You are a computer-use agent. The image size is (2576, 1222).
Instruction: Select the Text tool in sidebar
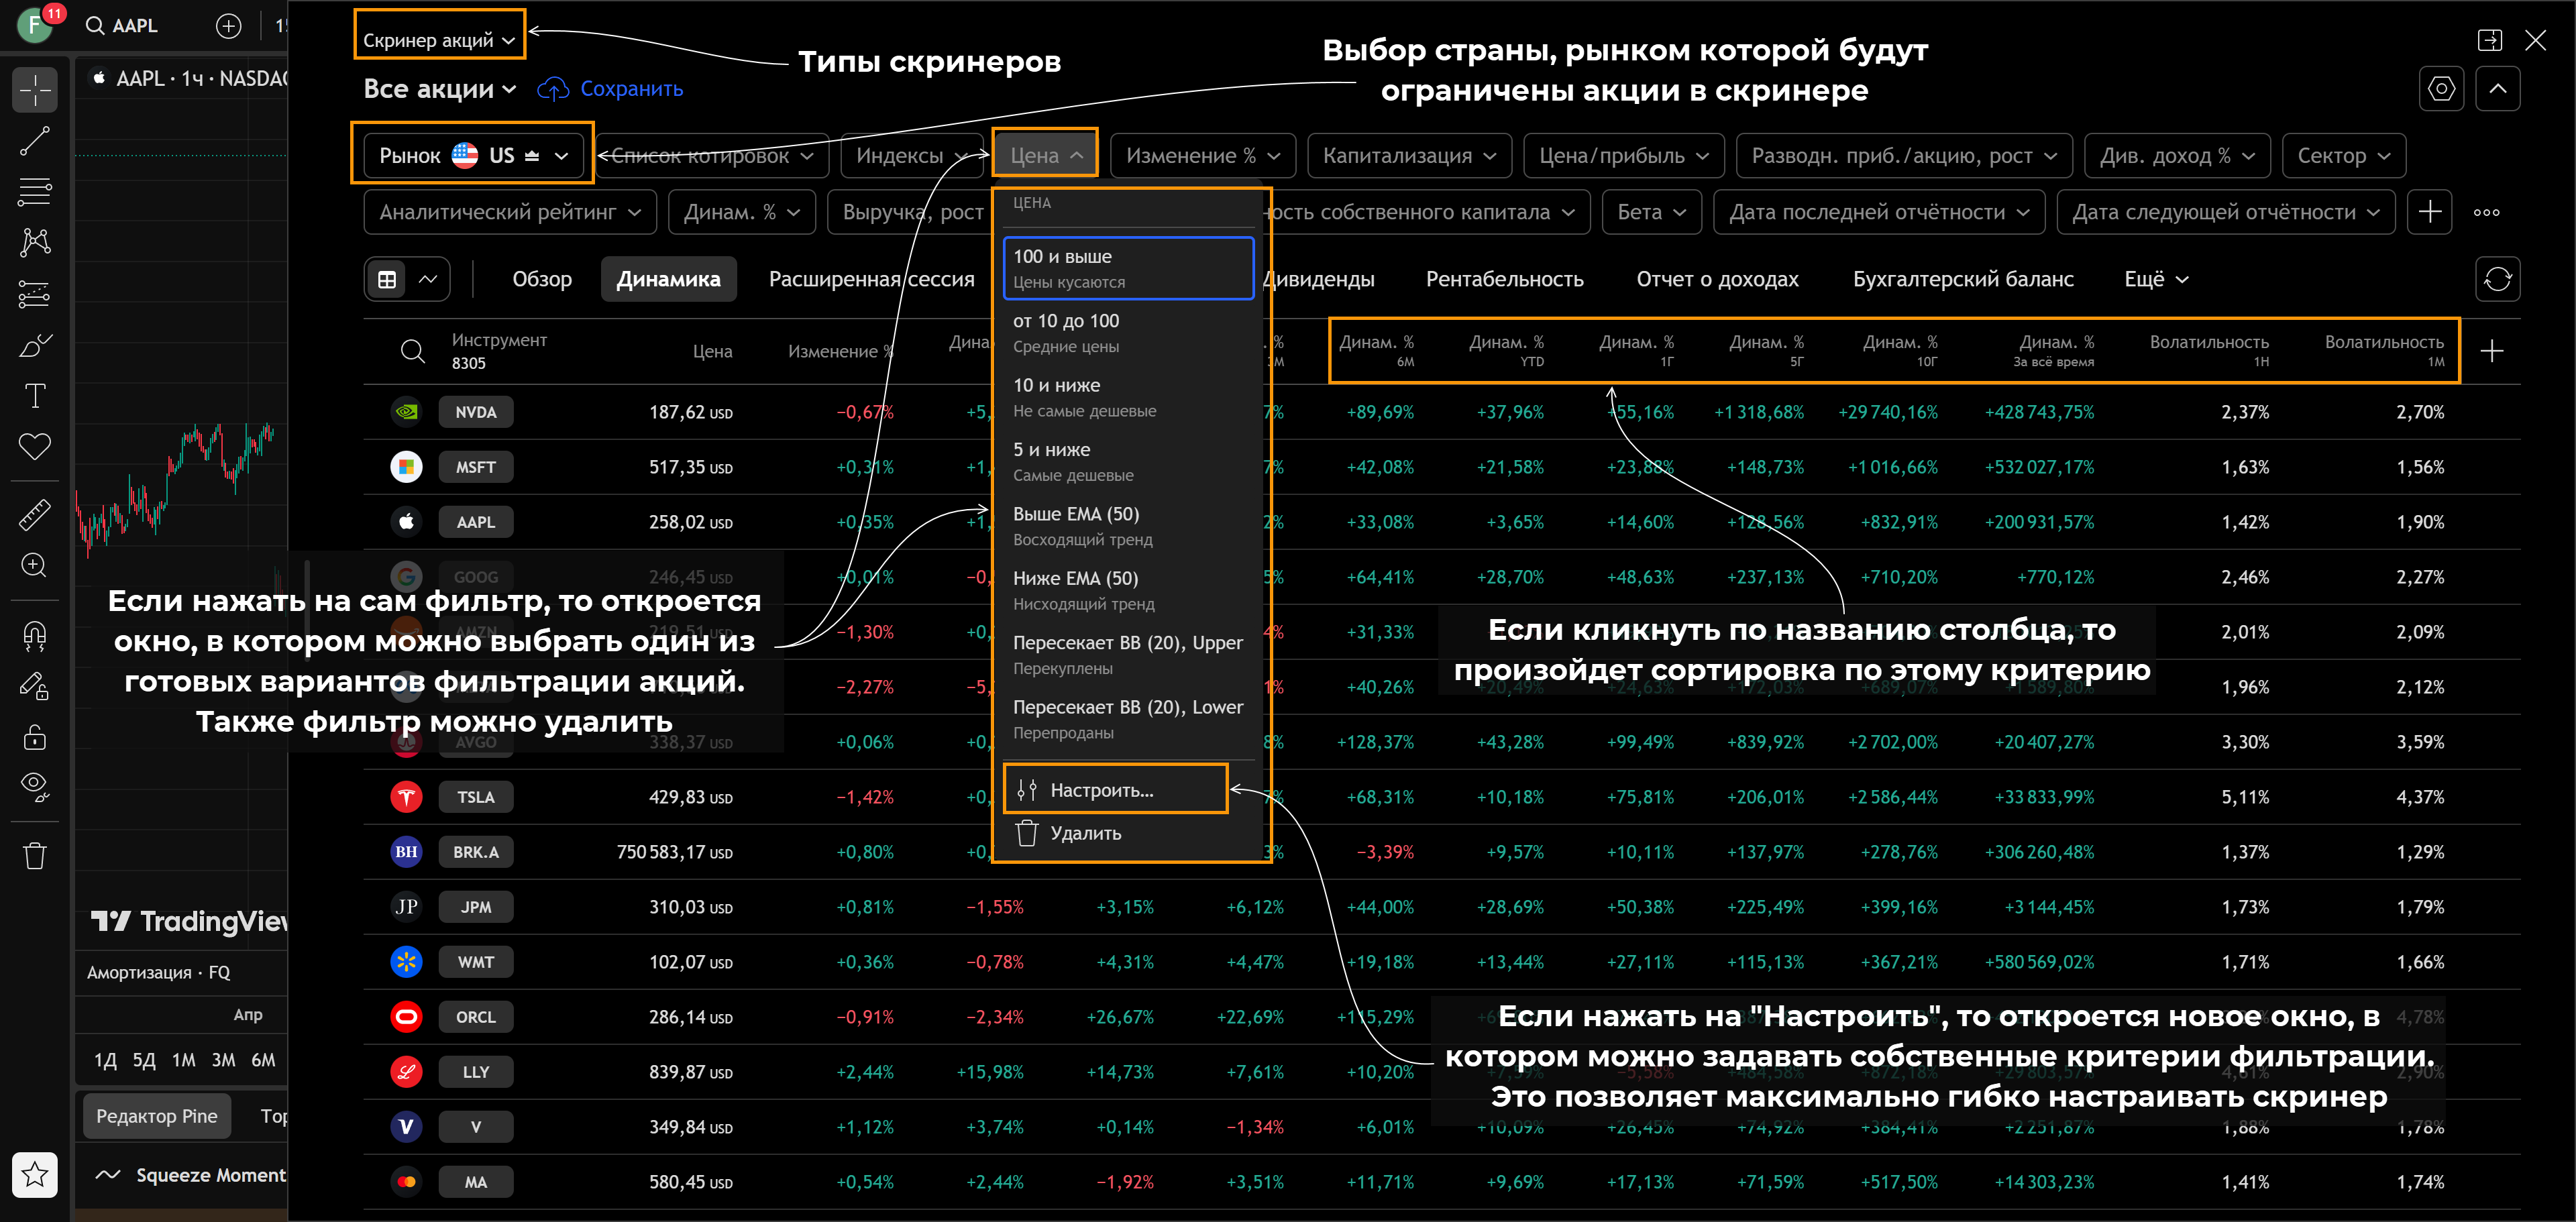[35, 396]
